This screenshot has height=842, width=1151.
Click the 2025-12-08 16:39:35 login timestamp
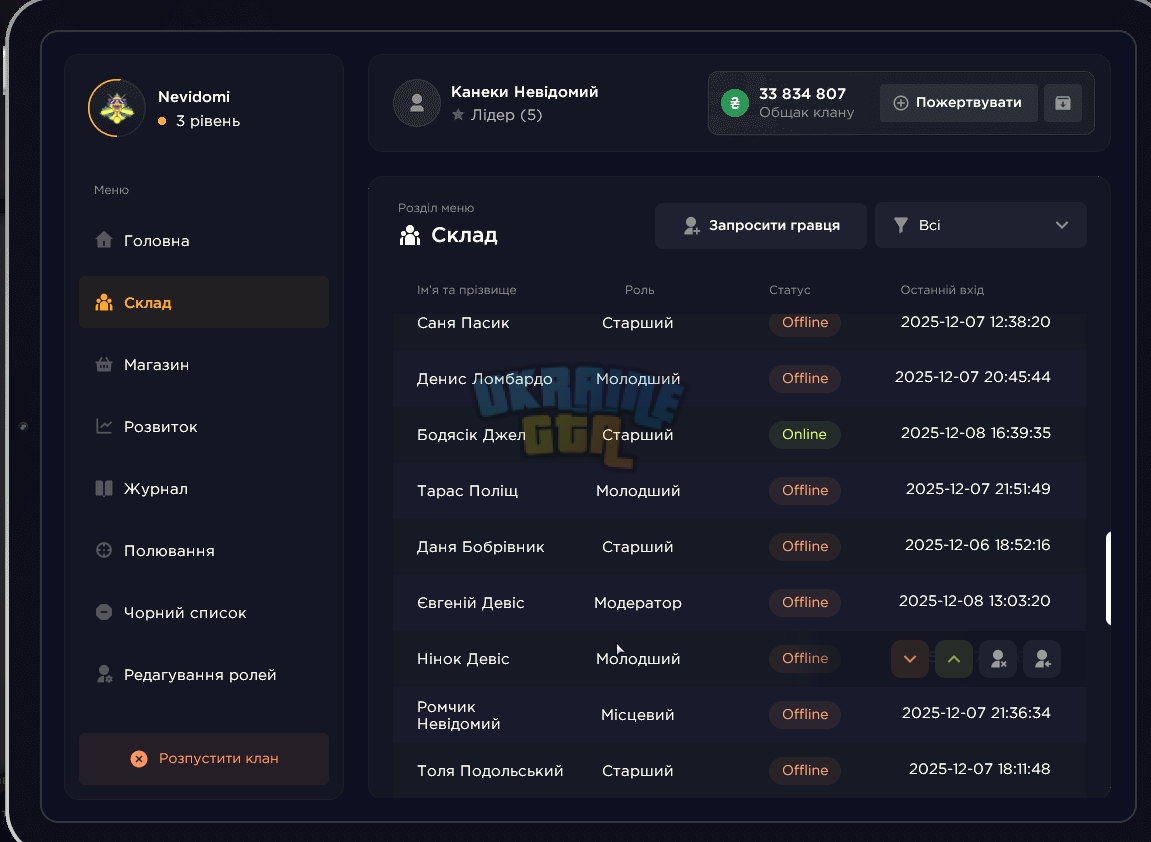coord(976,433)
